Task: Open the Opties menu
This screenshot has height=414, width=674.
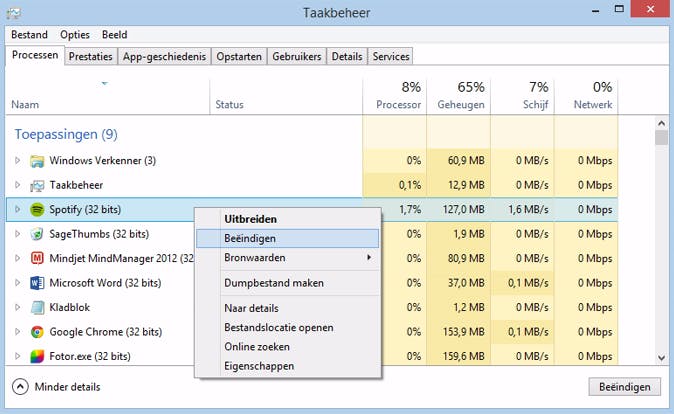Action: click(75, 35)
